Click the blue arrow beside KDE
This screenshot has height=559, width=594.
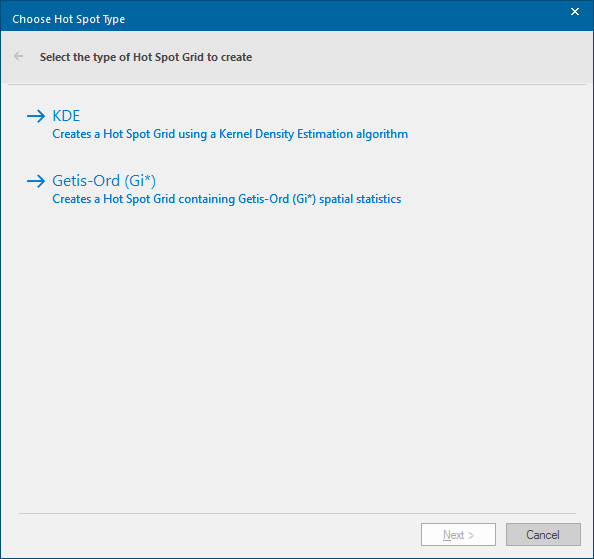click(x=36, y=116)
